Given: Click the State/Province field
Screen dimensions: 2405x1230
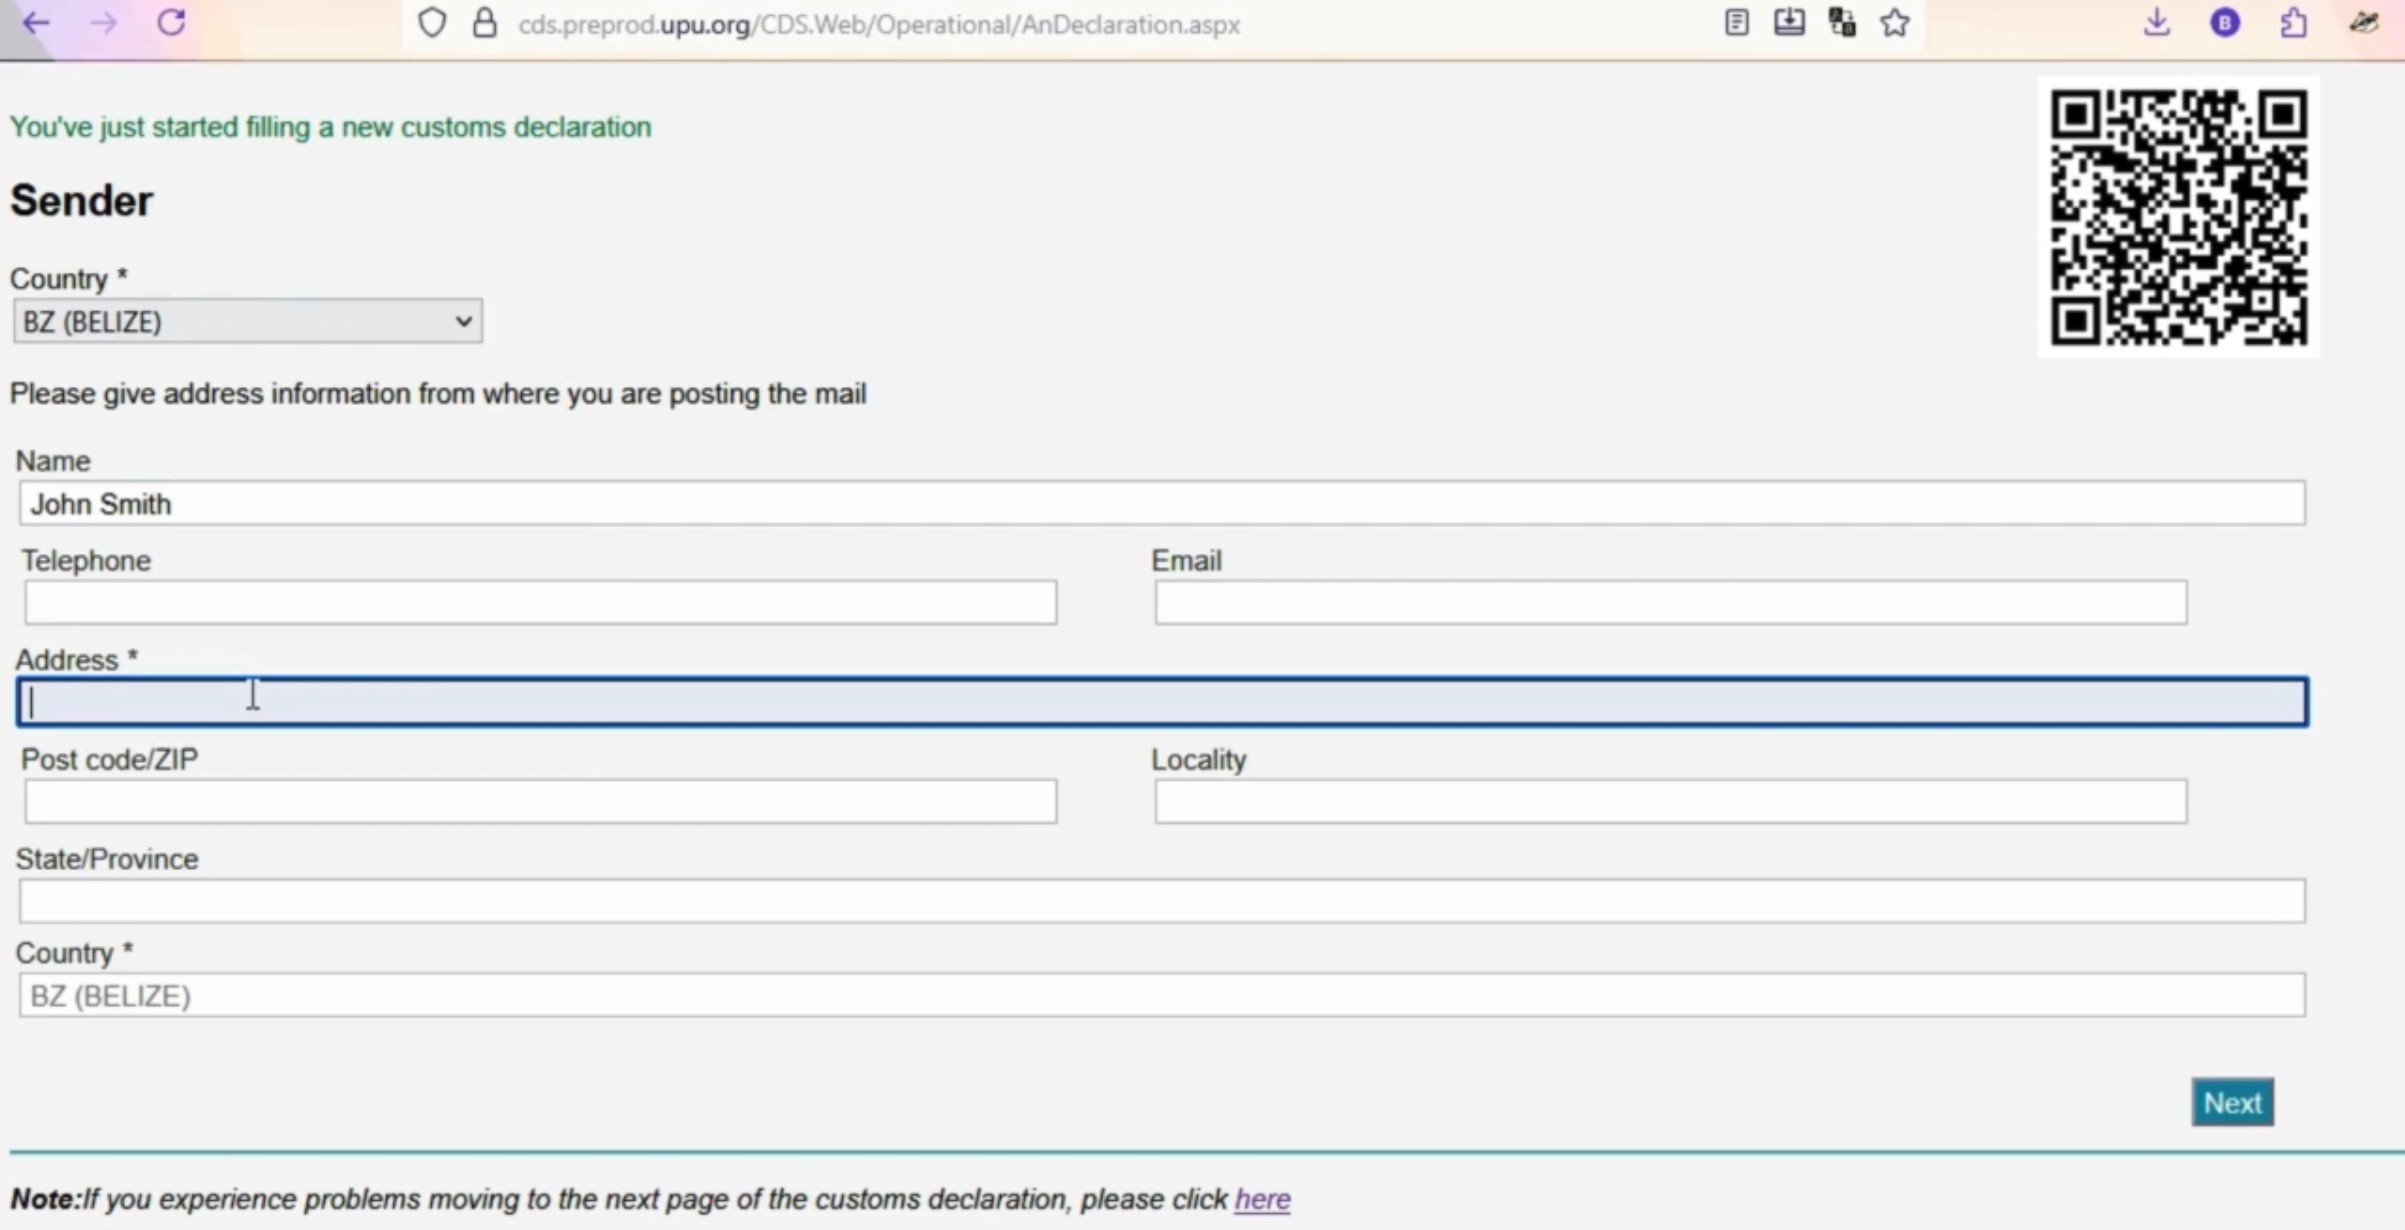Looking at the screenshot, I should click(x=1162, y=902).
